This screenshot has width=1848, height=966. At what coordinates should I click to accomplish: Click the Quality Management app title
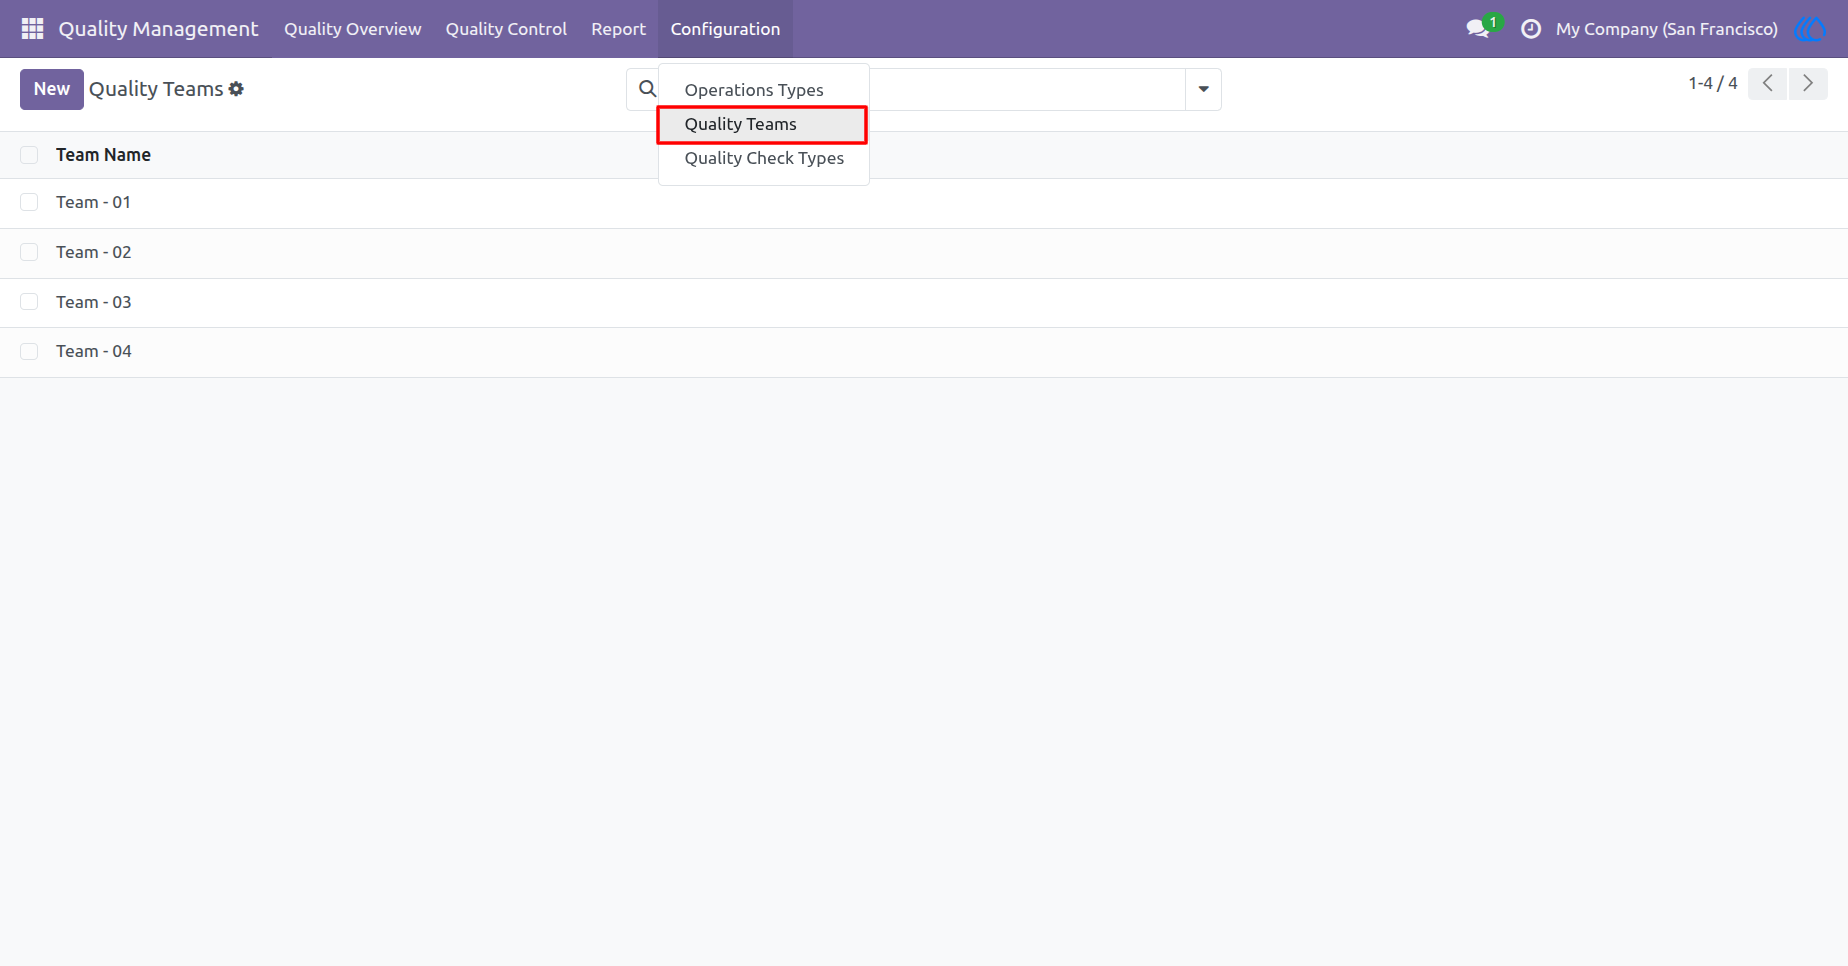tap(158, 29)
